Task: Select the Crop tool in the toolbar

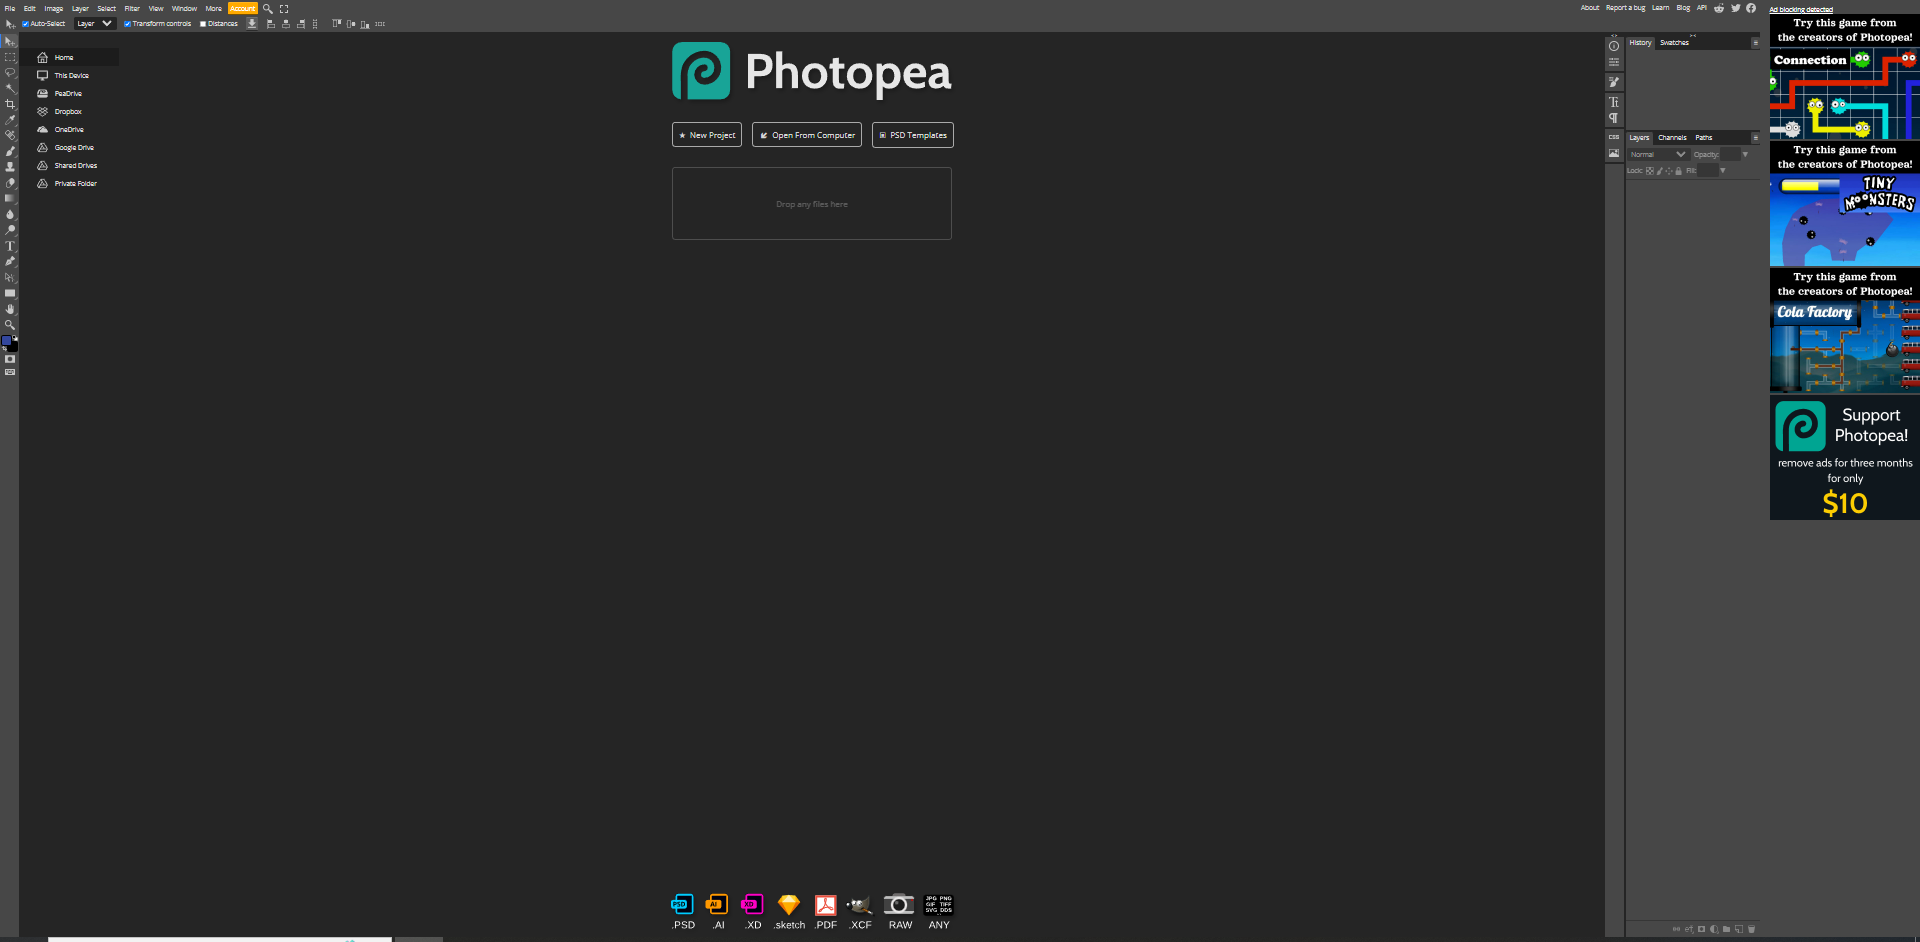Action: 10,103
